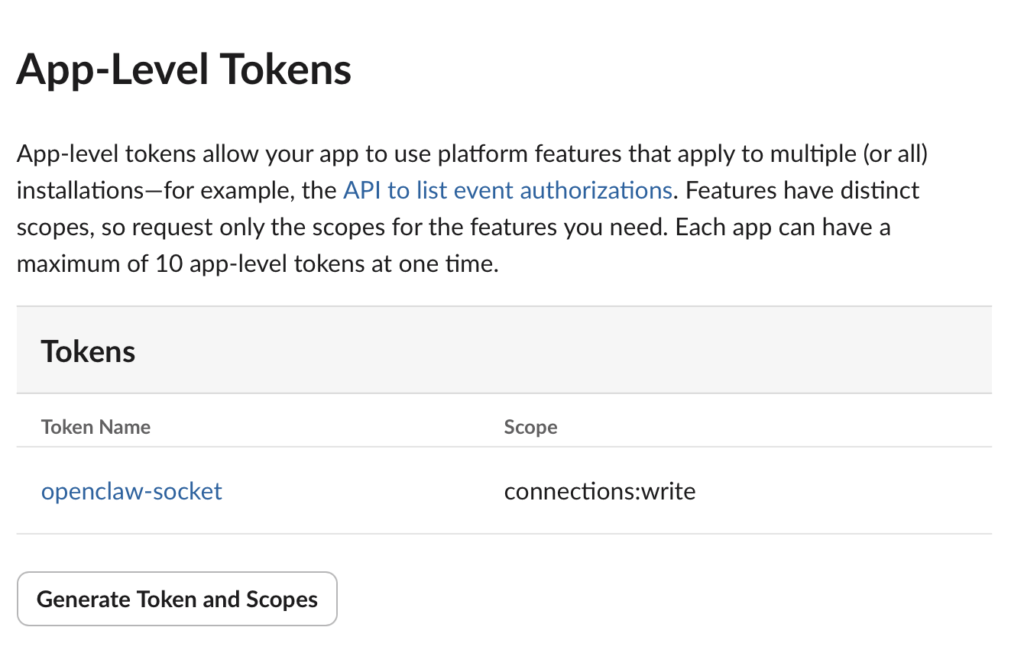Image resolution: width=1024 pixels, height=666 pixels.
Task: Click empty space in the openclaw-socket table row
Action: coord(850,491)
